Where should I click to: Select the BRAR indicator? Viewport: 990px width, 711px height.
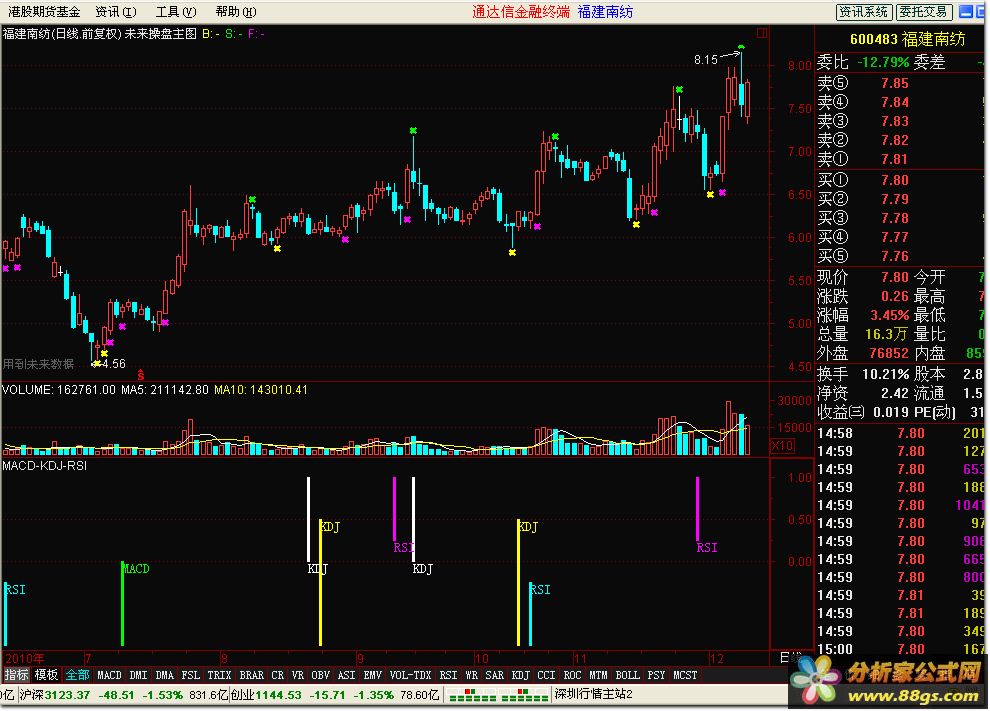[251, 675]
